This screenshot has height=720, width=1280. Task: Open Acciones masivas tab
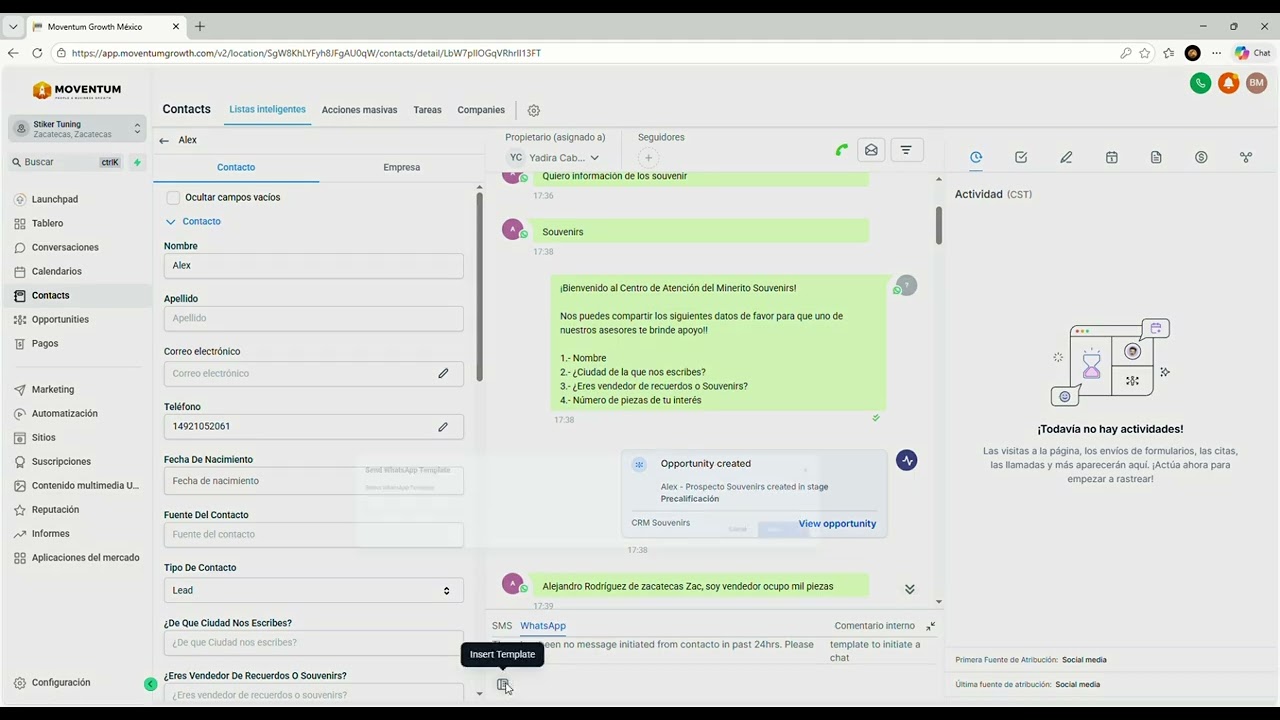[x=359, y=110]
